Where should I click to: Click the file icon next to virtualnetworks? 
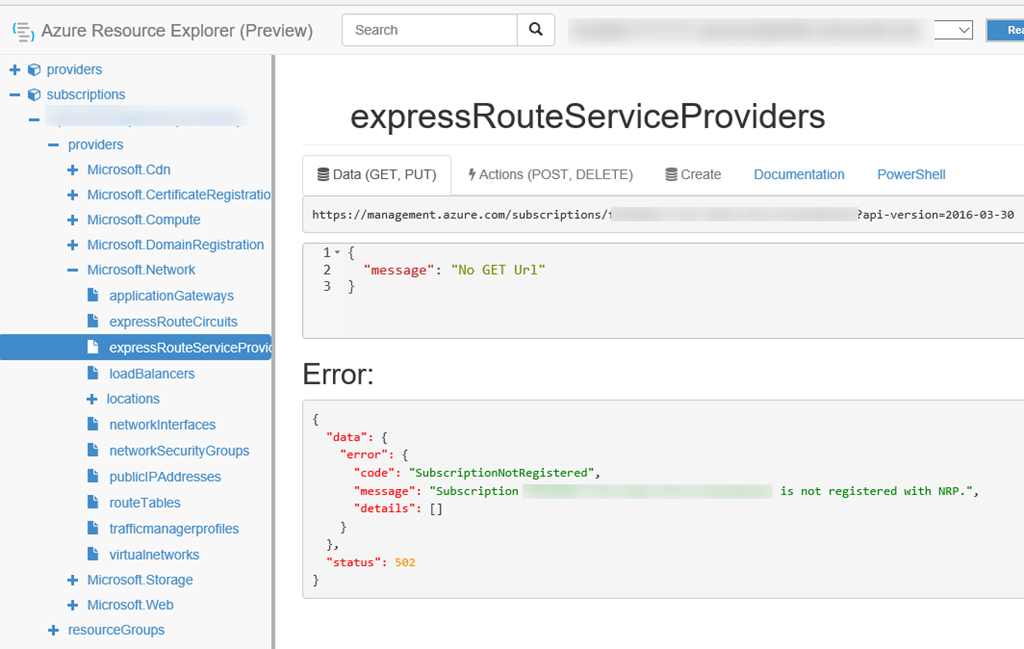93,555
